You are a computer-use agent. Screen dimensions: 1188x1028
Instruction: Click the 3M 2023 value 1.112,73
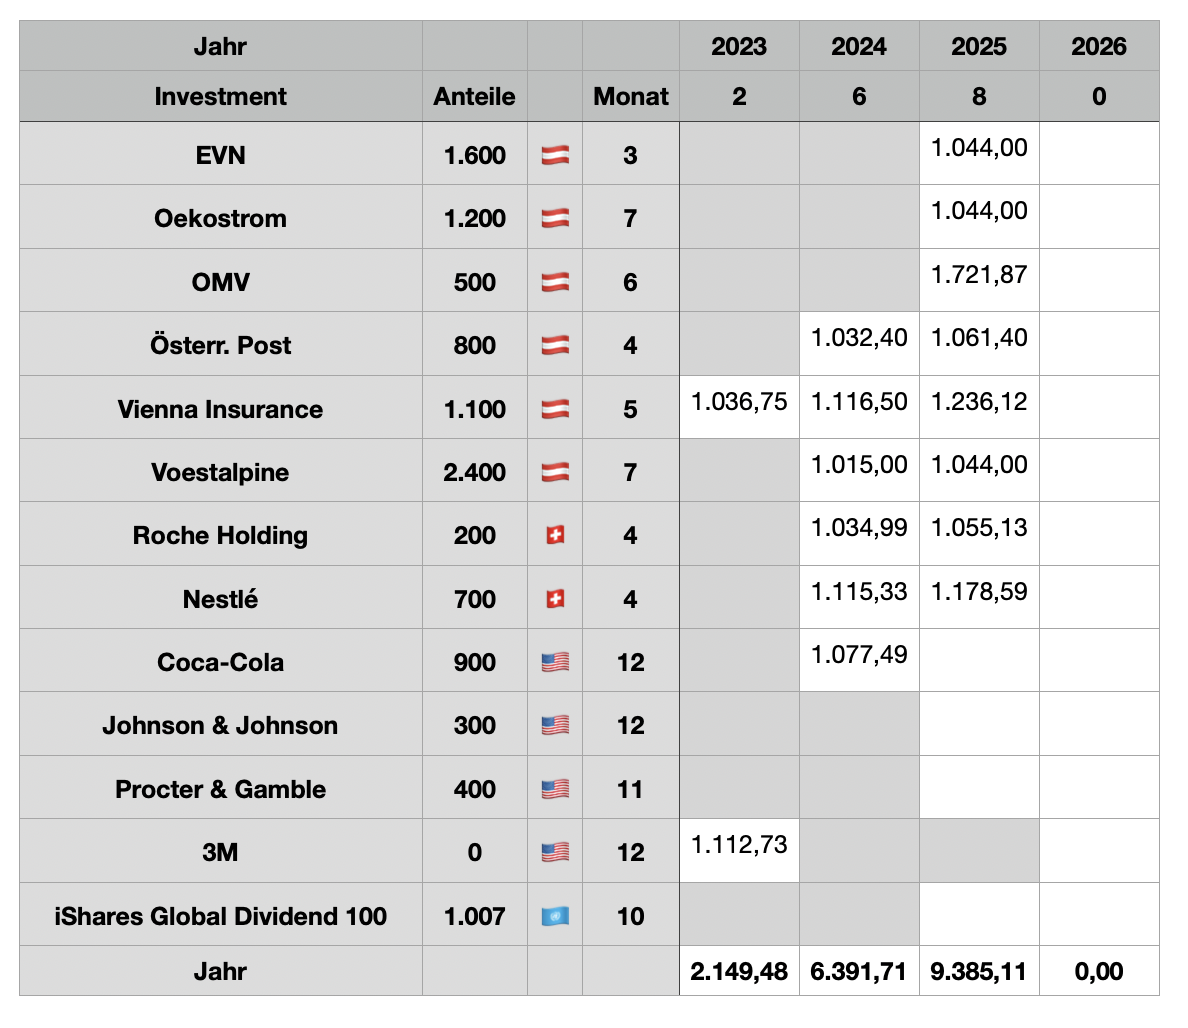tap(739, 845)
